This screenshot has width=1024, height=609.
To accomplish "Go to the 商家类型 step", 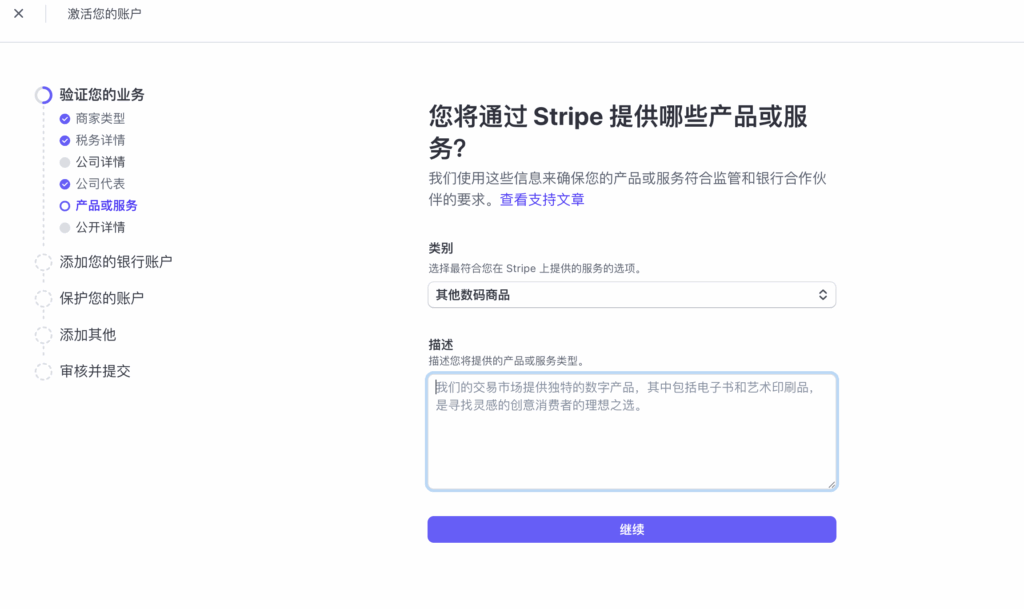I will point(100,118).
